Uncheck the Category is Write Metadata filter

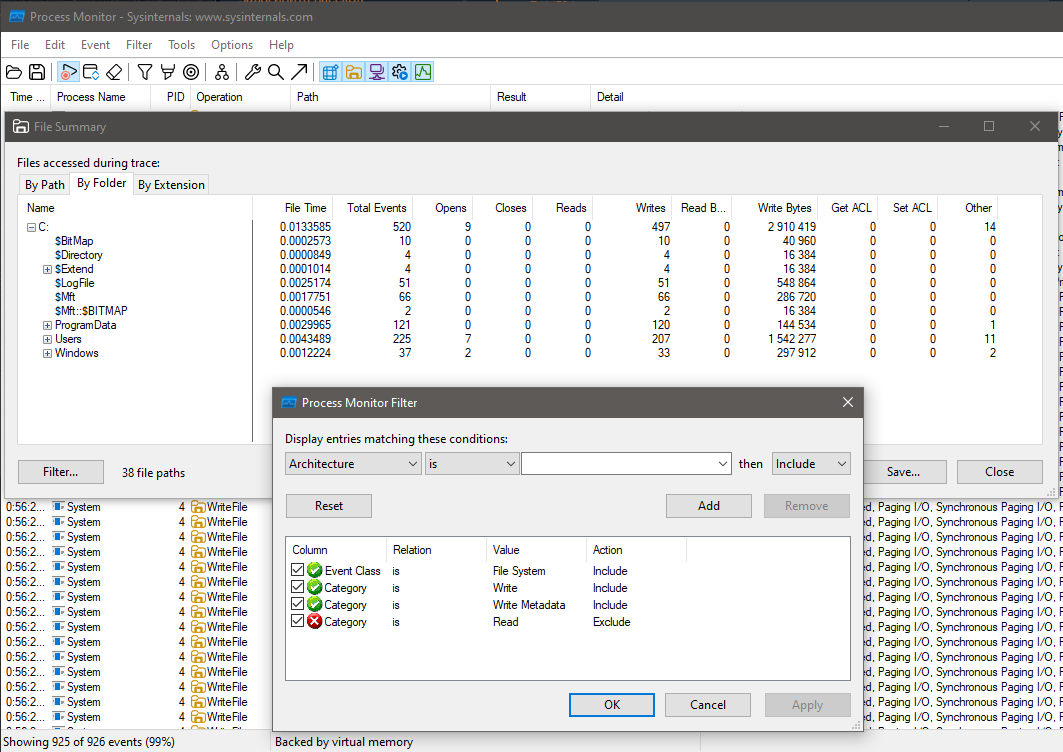click(x=297, y=604)
